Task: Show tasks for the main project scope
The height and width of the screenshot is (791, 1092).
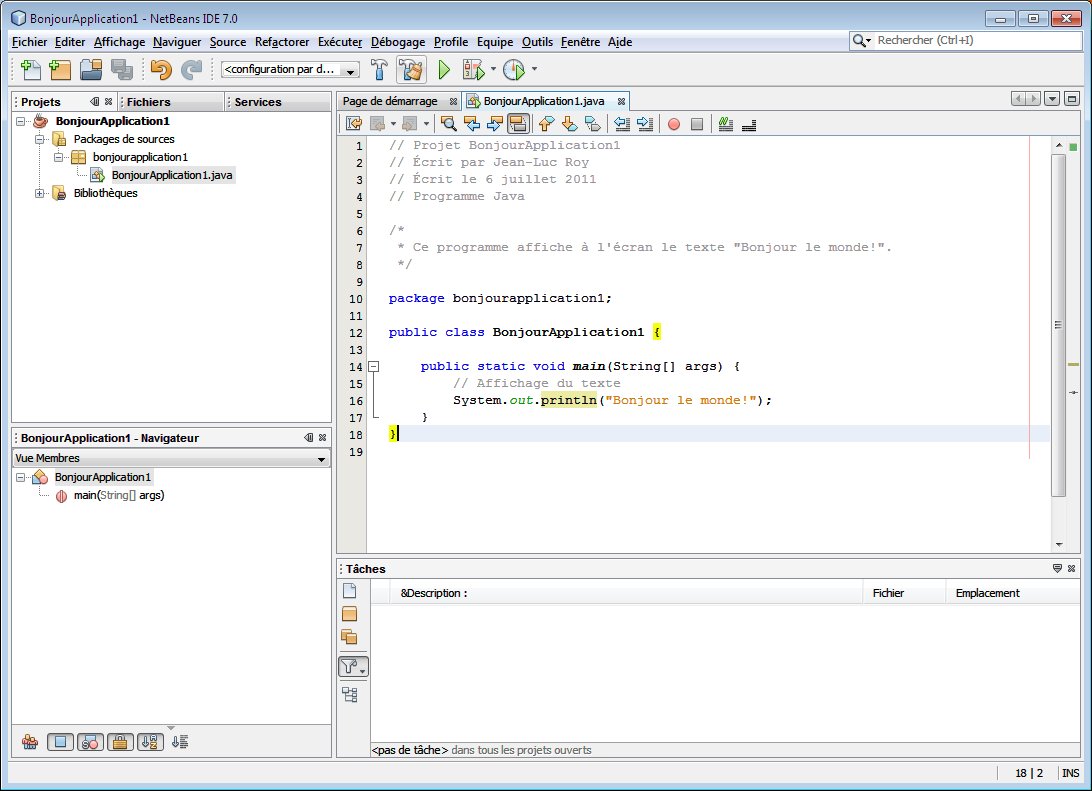Action: [350, 613]
